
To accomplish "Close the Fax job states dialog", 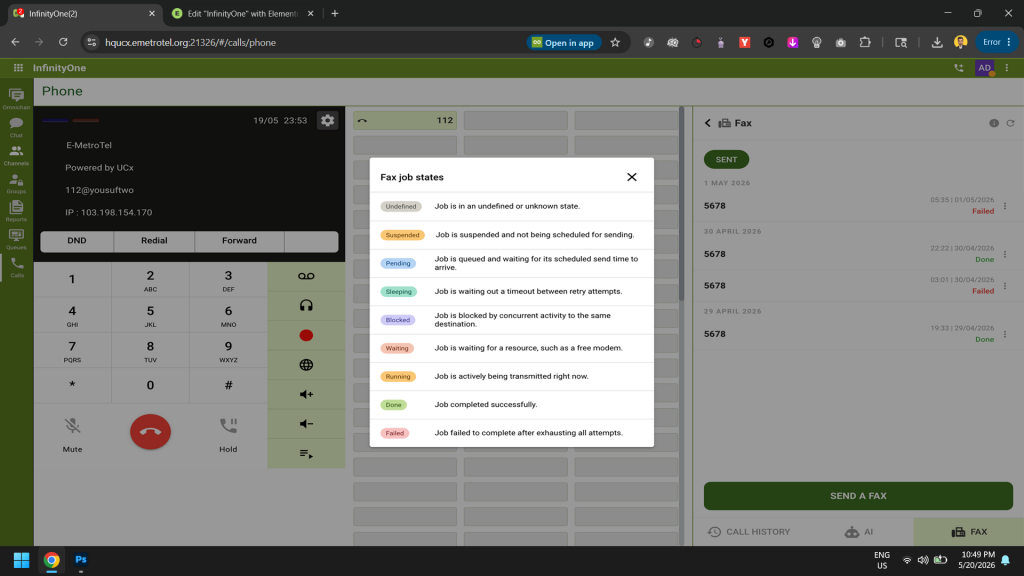I will (x=632, y=177).
